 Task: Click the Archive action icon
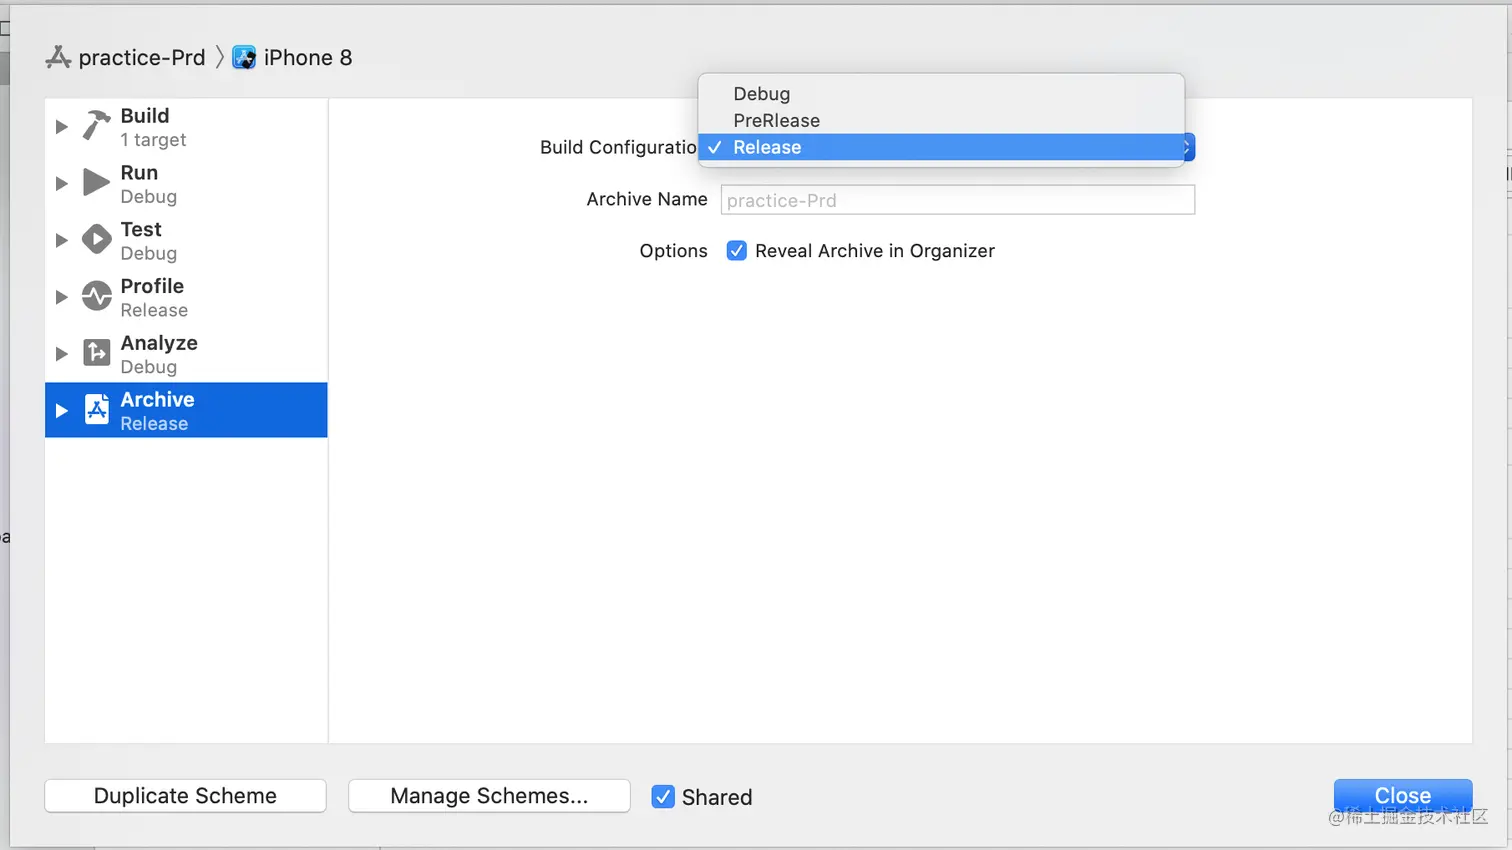click(x=96, y=410)
